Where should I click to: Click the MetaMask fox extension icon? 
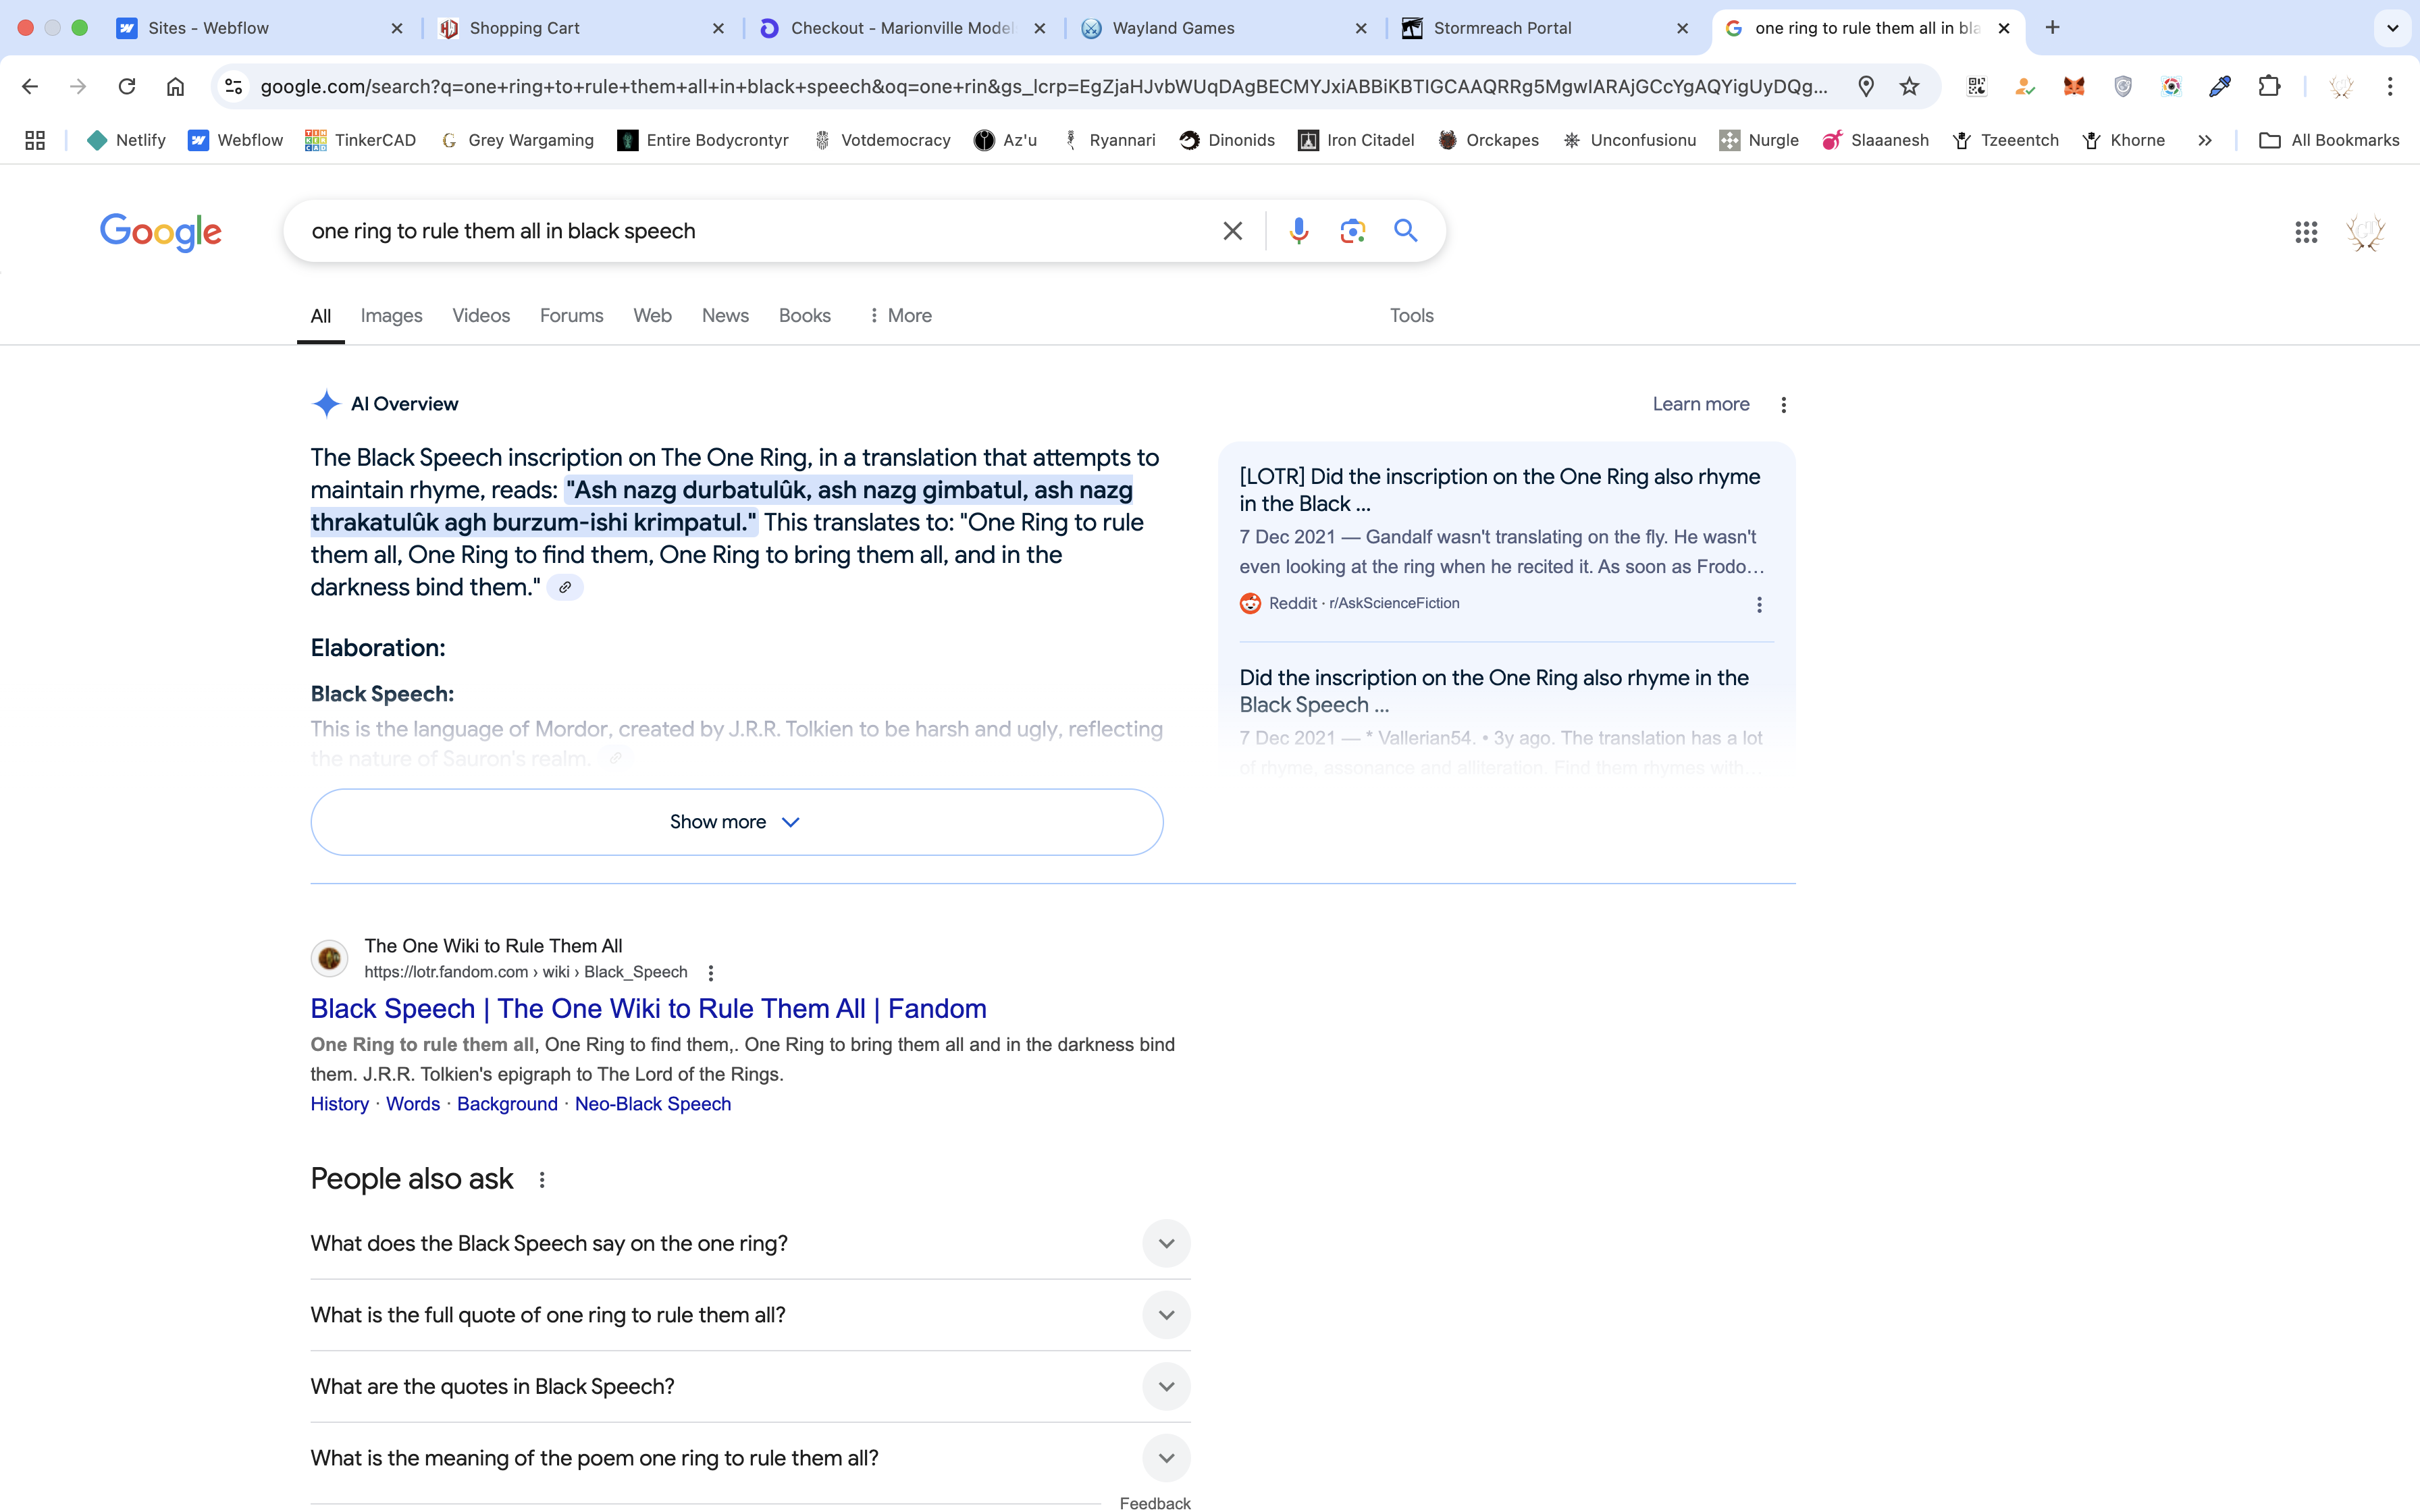pos(2074,86)
